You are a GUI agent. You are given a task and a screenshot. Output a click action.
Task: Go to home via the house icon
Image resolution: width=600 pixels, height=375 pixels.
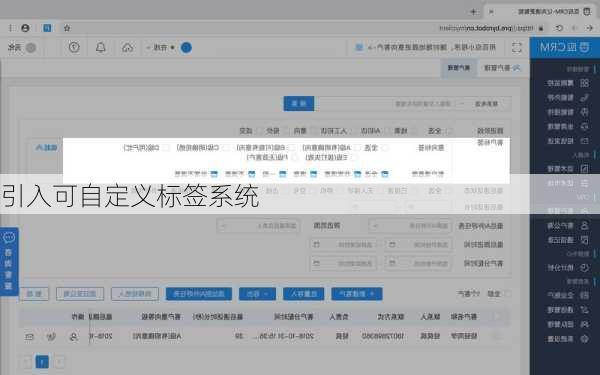tap(127, 47)
